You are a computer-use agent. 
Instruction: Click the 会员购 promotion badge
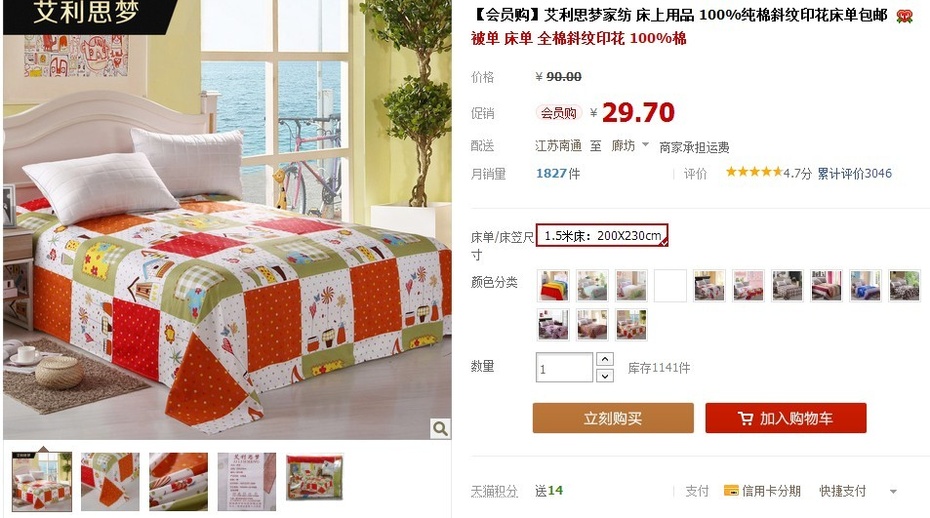pos(558,113)
